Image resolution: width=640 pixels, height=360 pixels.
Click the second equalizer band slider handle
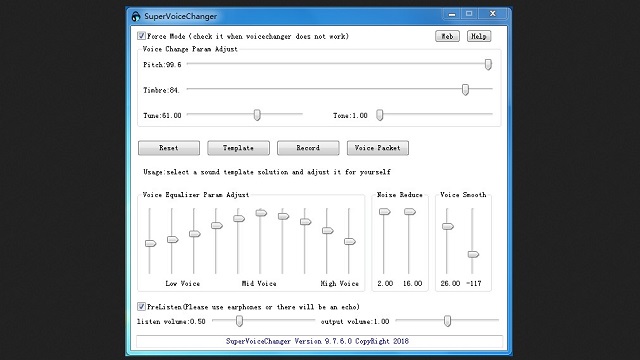(173, 240)
